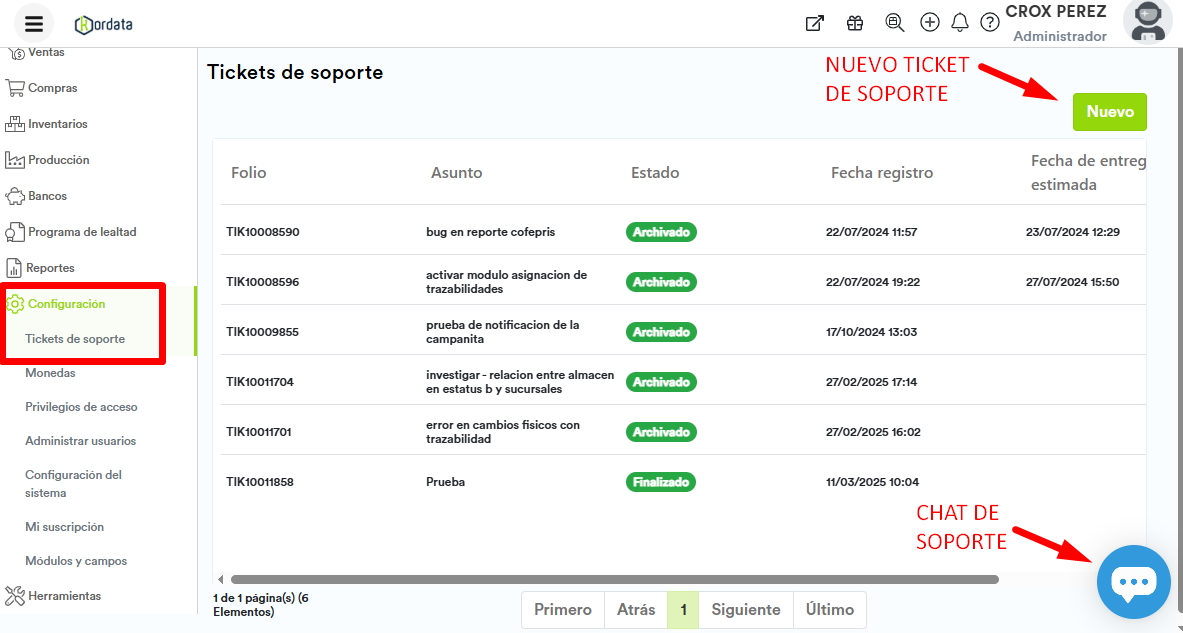Collapse the Configuración sidebar section
This screenshot has width=1183, height=633.
(65, 304)
